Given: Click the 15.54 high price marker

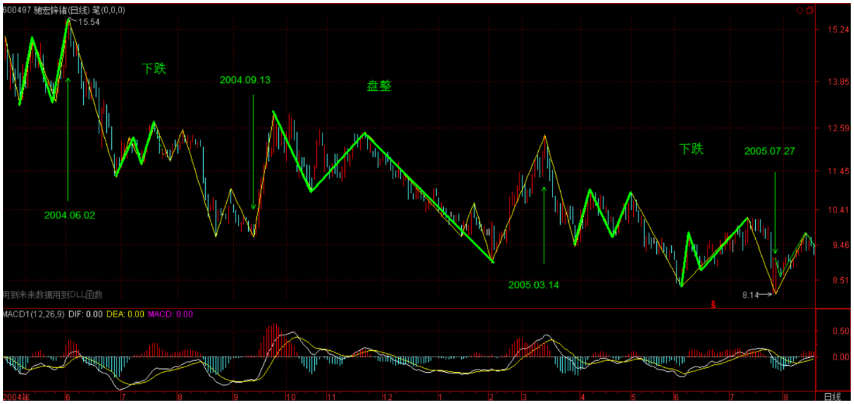Looking at the screenshot, I should click(87, 22).
